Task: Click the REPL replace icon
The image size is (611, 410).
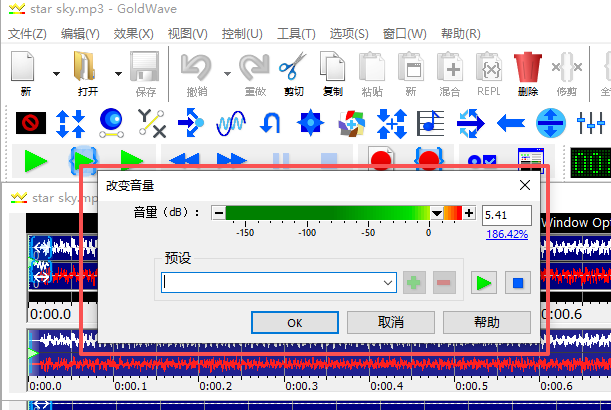Action: click(489, 67)
